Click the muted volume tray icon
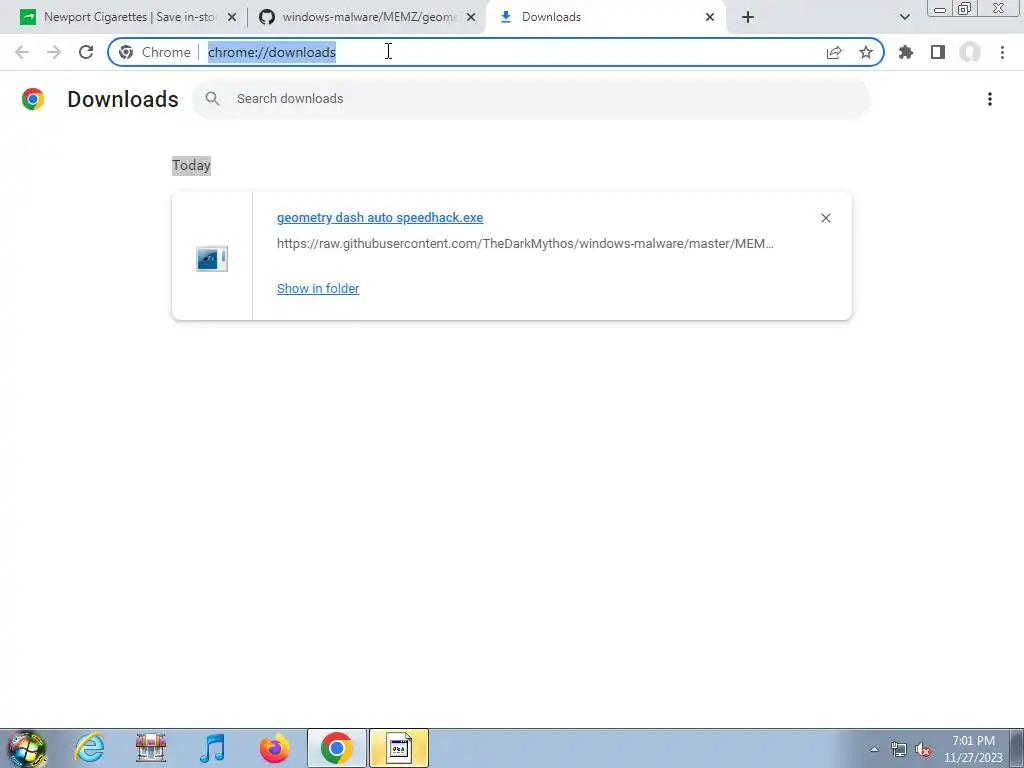The height and width of the screenshot is (768, 1024). tap(923, 749)
